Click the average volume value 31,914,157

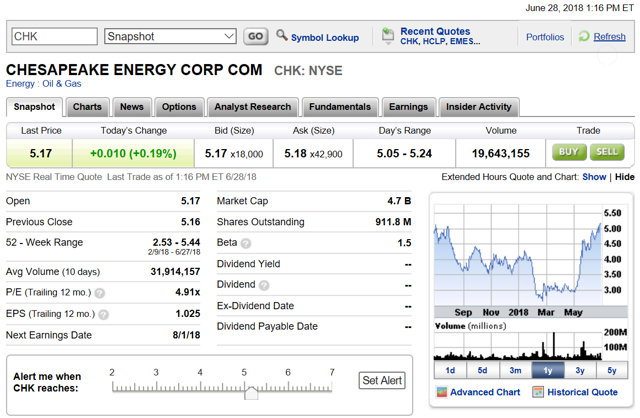click(x=175, y=272)
